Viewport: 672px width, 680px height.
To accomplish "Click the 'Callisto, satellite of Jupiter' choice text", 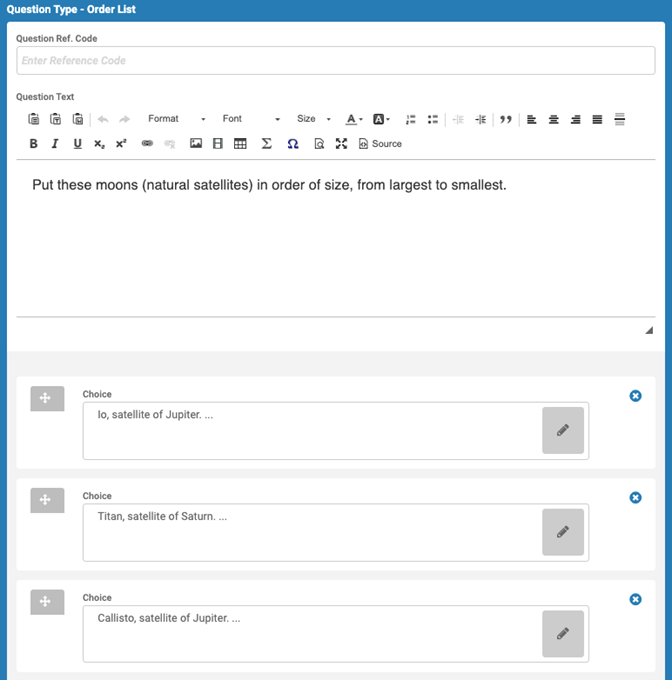I will pos(169,618).
